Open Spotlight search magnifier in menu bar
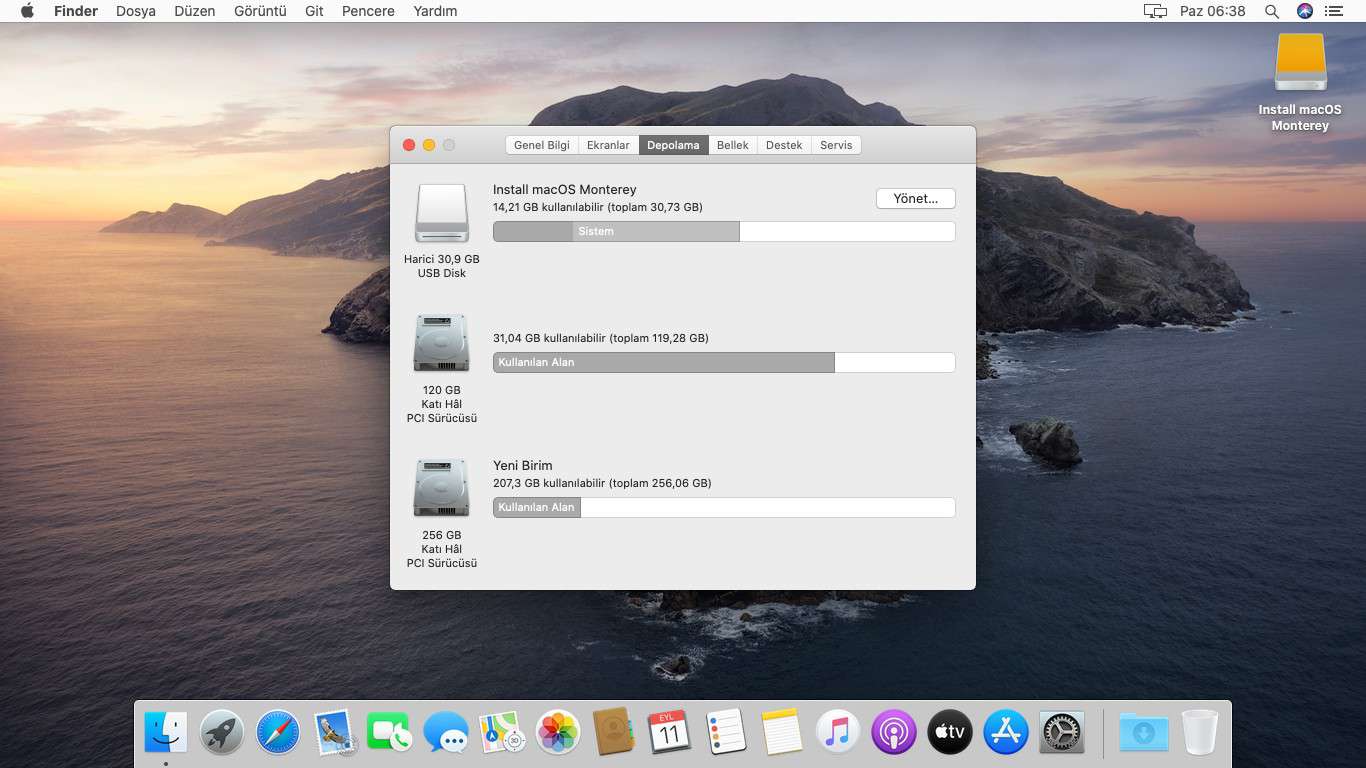The image size is (1366, 768). click(x=1272, y=11)
